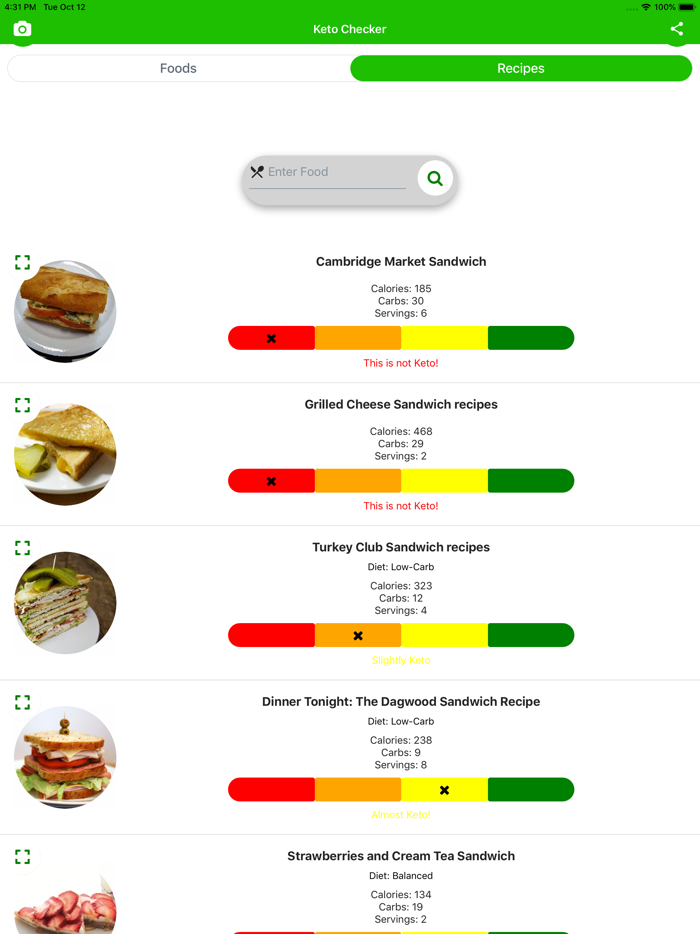Select the Recipes tab

pyautogui.click(x=520, y=68)
